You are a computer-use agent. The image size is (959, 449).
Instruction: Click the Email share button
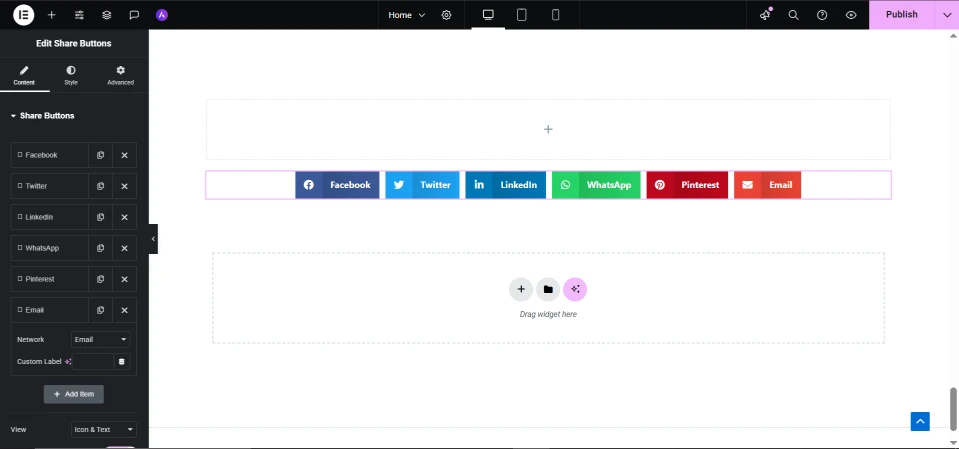(x=767, y=185)
